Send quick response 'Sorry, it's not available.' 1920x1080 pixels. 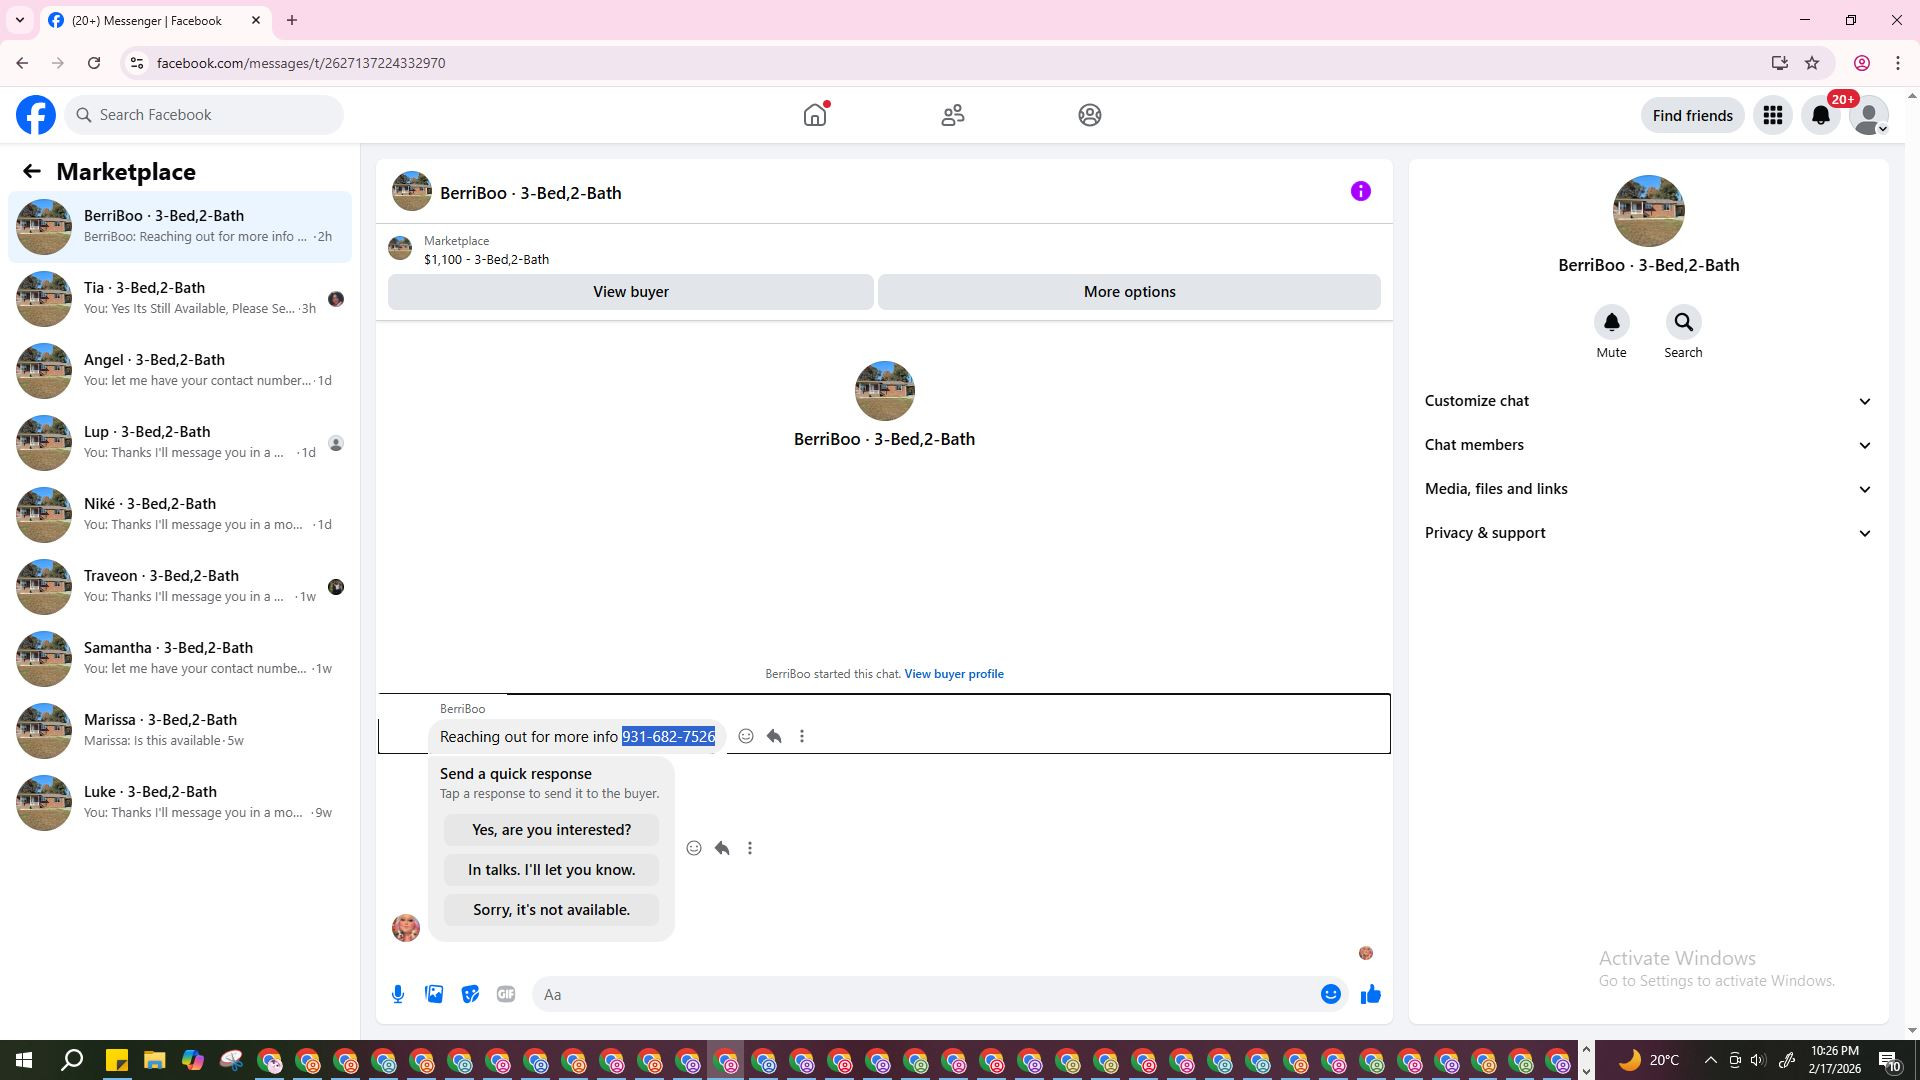click(551, 910)
